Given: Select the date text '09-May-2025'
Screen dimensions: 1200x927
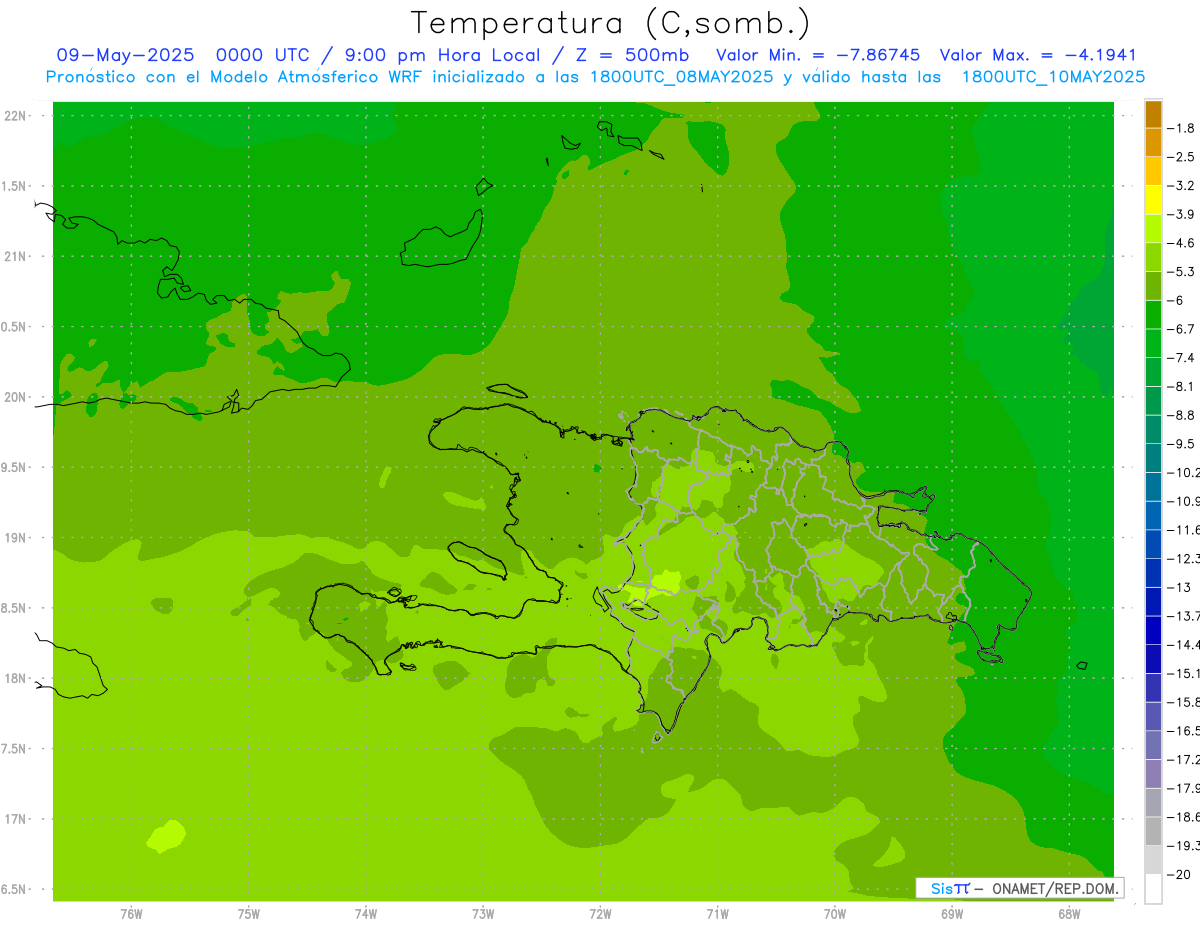Looking at the screenshot, I should click(x=125, y=55).
